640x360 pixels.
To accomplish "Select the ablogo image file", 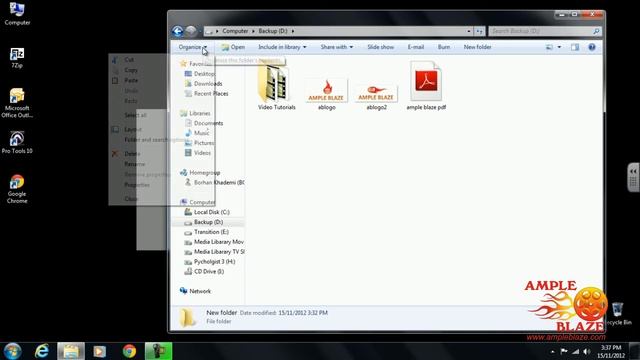I will pyautogui.click(x=327, y=94).
